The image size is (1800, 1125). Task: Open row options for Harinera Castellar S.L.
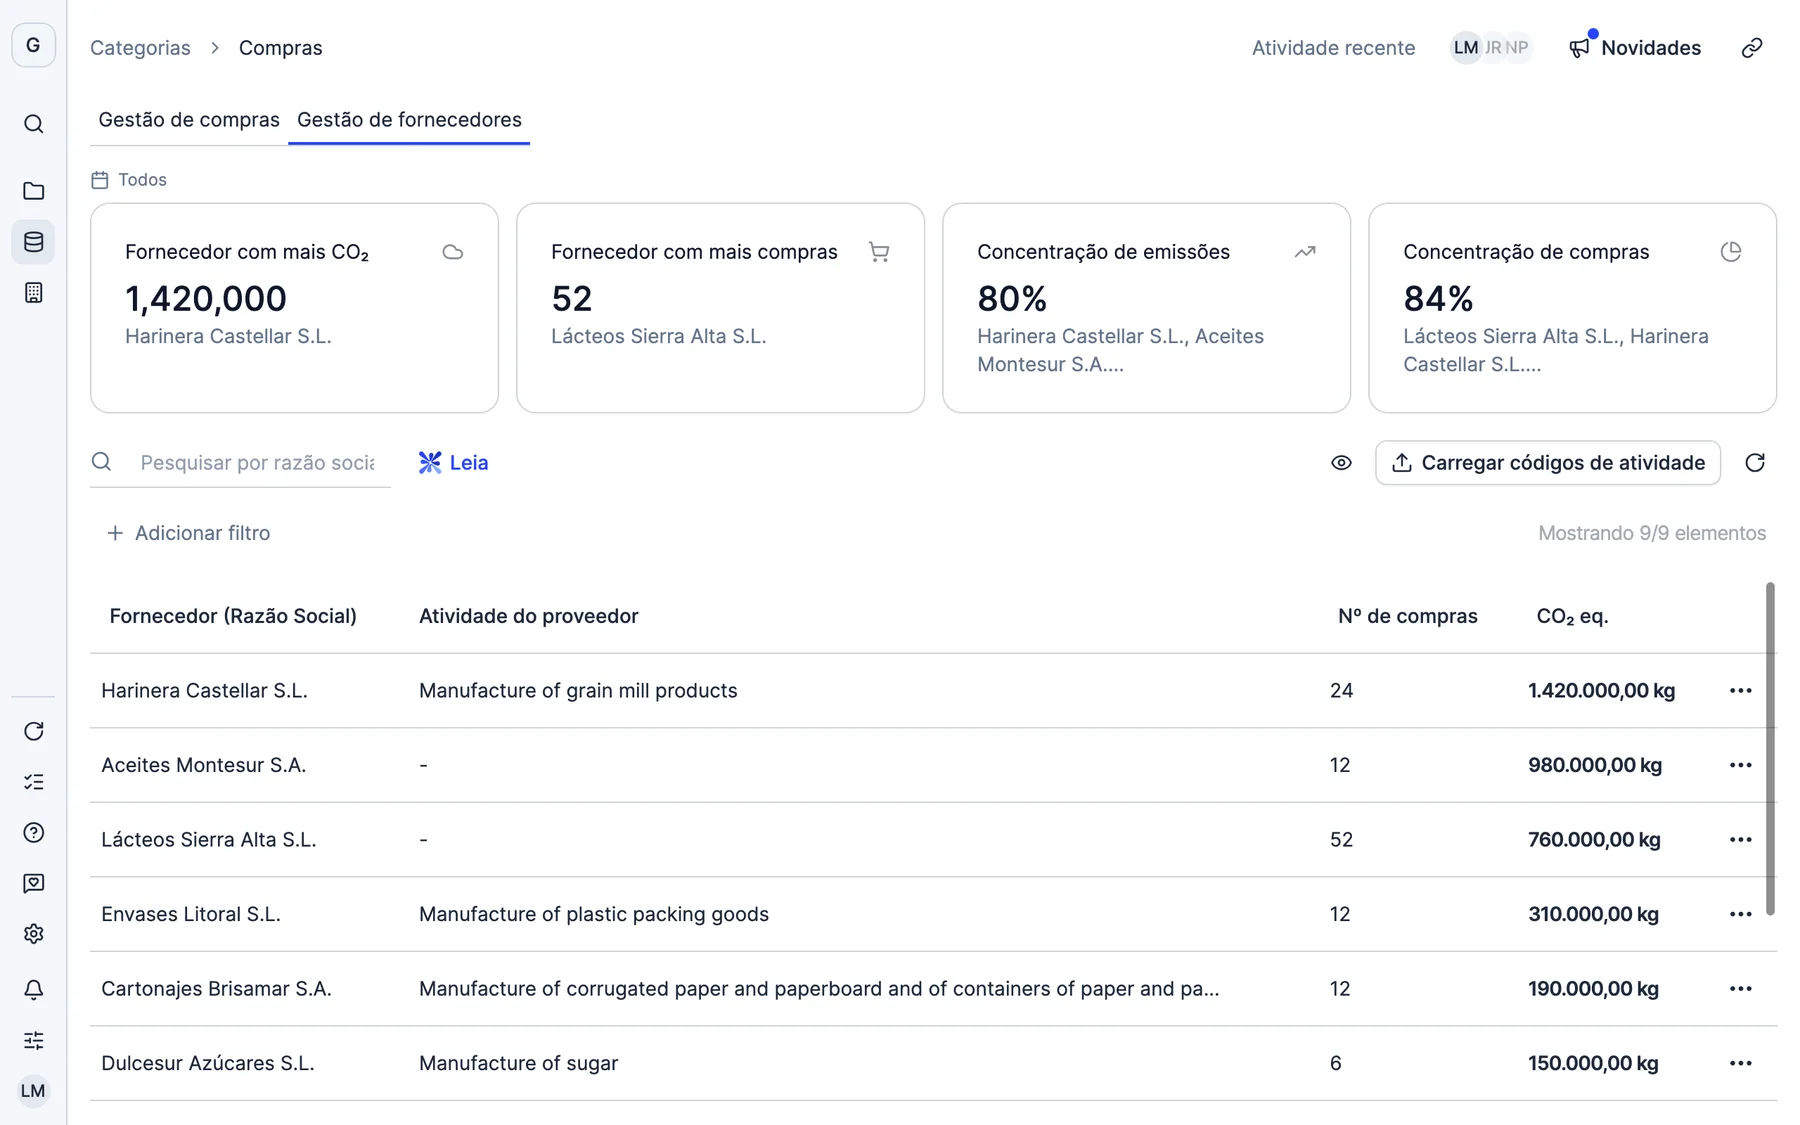tap(1741, 691)
